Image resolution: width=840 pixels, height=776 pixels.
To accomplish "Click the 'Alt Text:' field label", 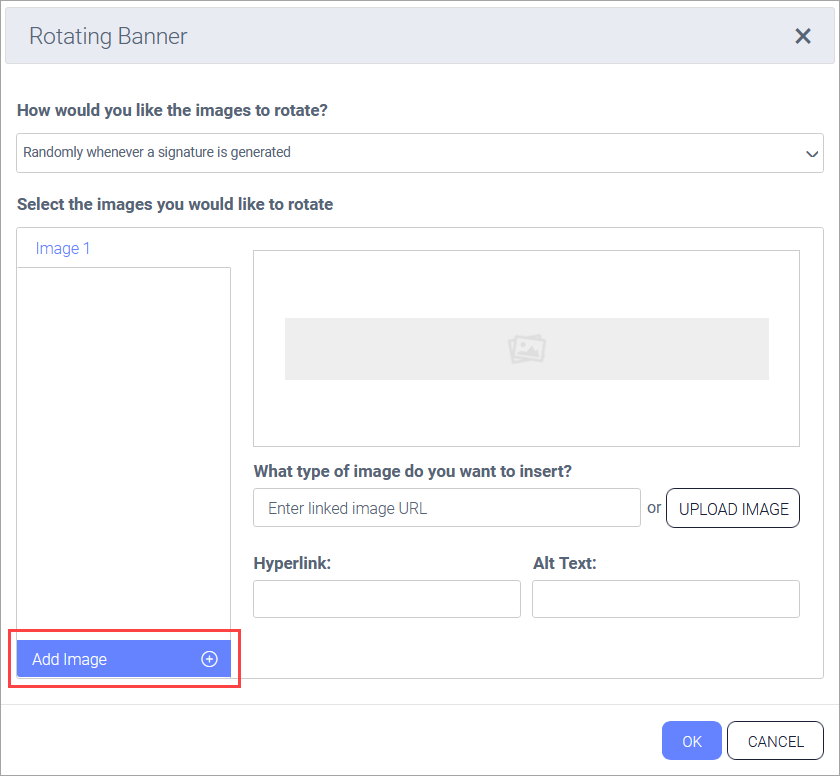I will tap(564, 563).
